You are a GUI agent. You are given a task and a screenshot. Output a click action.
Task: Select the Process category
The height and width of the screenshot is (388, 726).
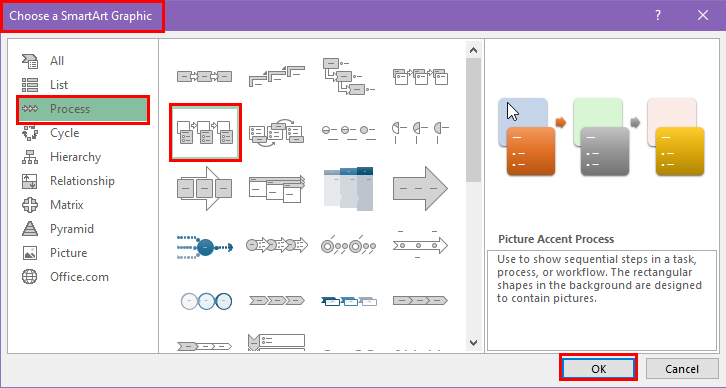coord(82,109)
